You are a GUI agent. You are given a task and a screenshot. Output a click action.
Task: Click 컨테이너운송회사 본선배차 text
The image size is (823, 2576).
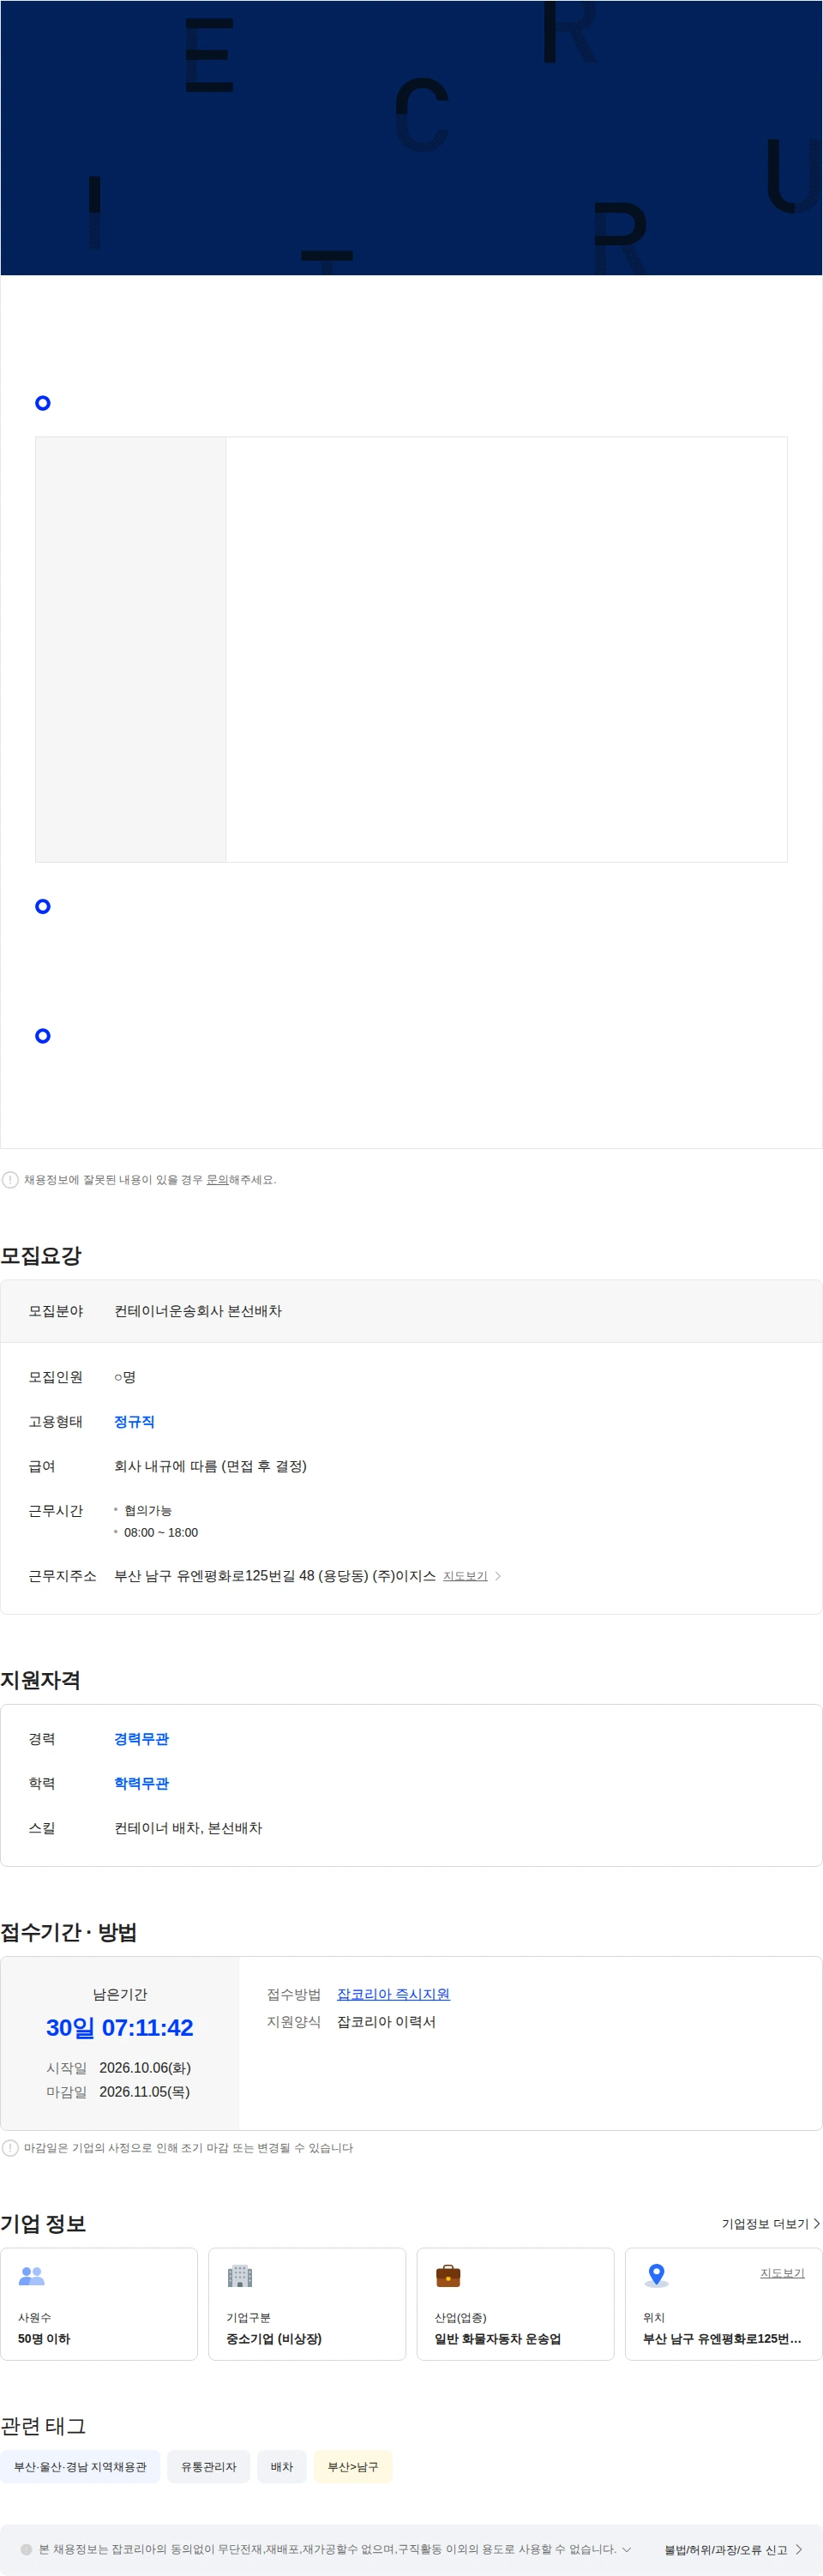[198, 1311]
